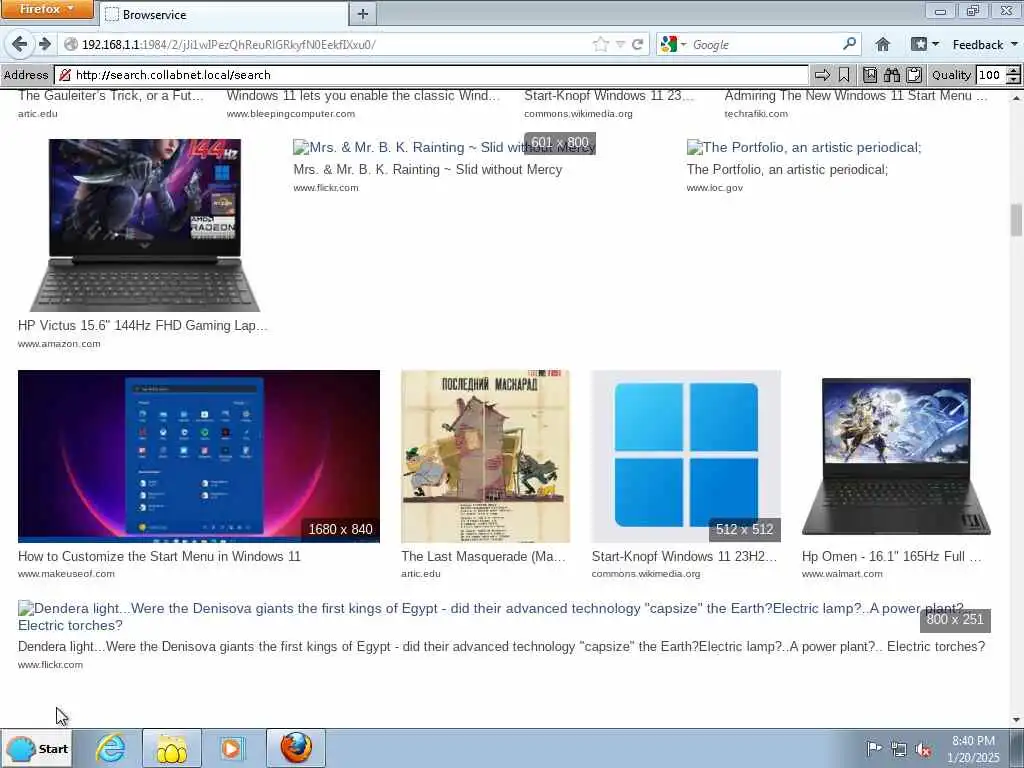This screenshot has height=768, width=1024.
Task: Open the Windows Start button
Action: (36, 748)
